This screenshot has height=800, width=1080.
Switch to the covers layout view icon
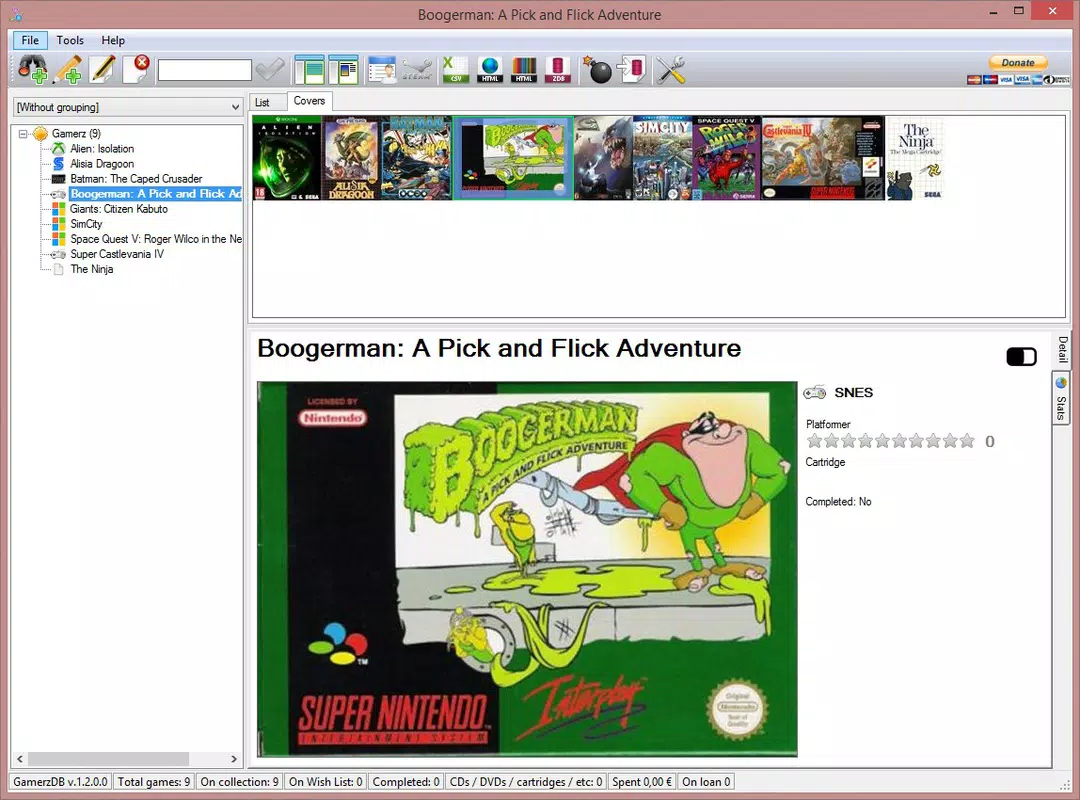344,70
